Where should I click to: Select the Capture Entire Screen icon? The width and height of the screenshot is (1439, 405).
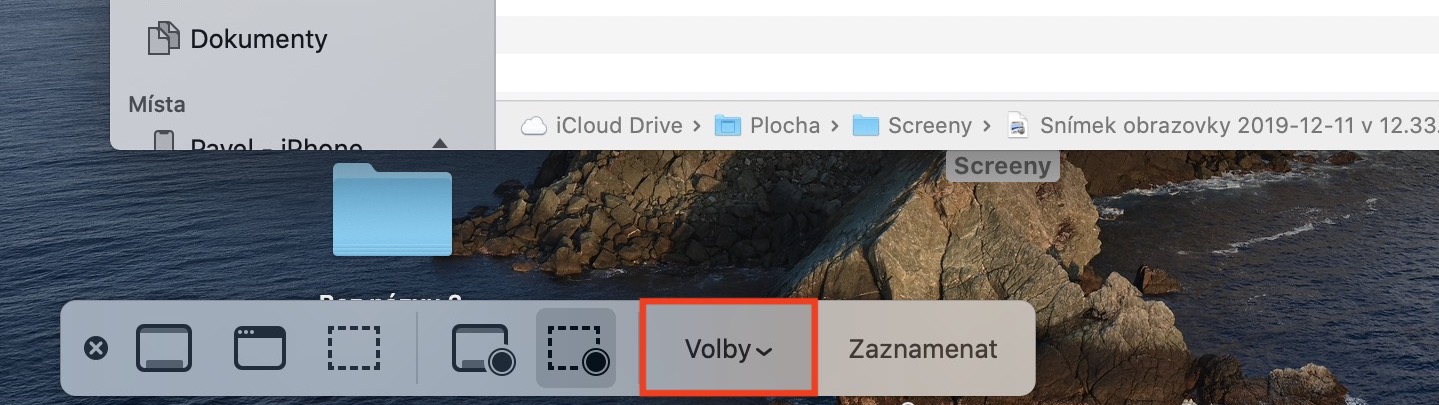point(163,349)
